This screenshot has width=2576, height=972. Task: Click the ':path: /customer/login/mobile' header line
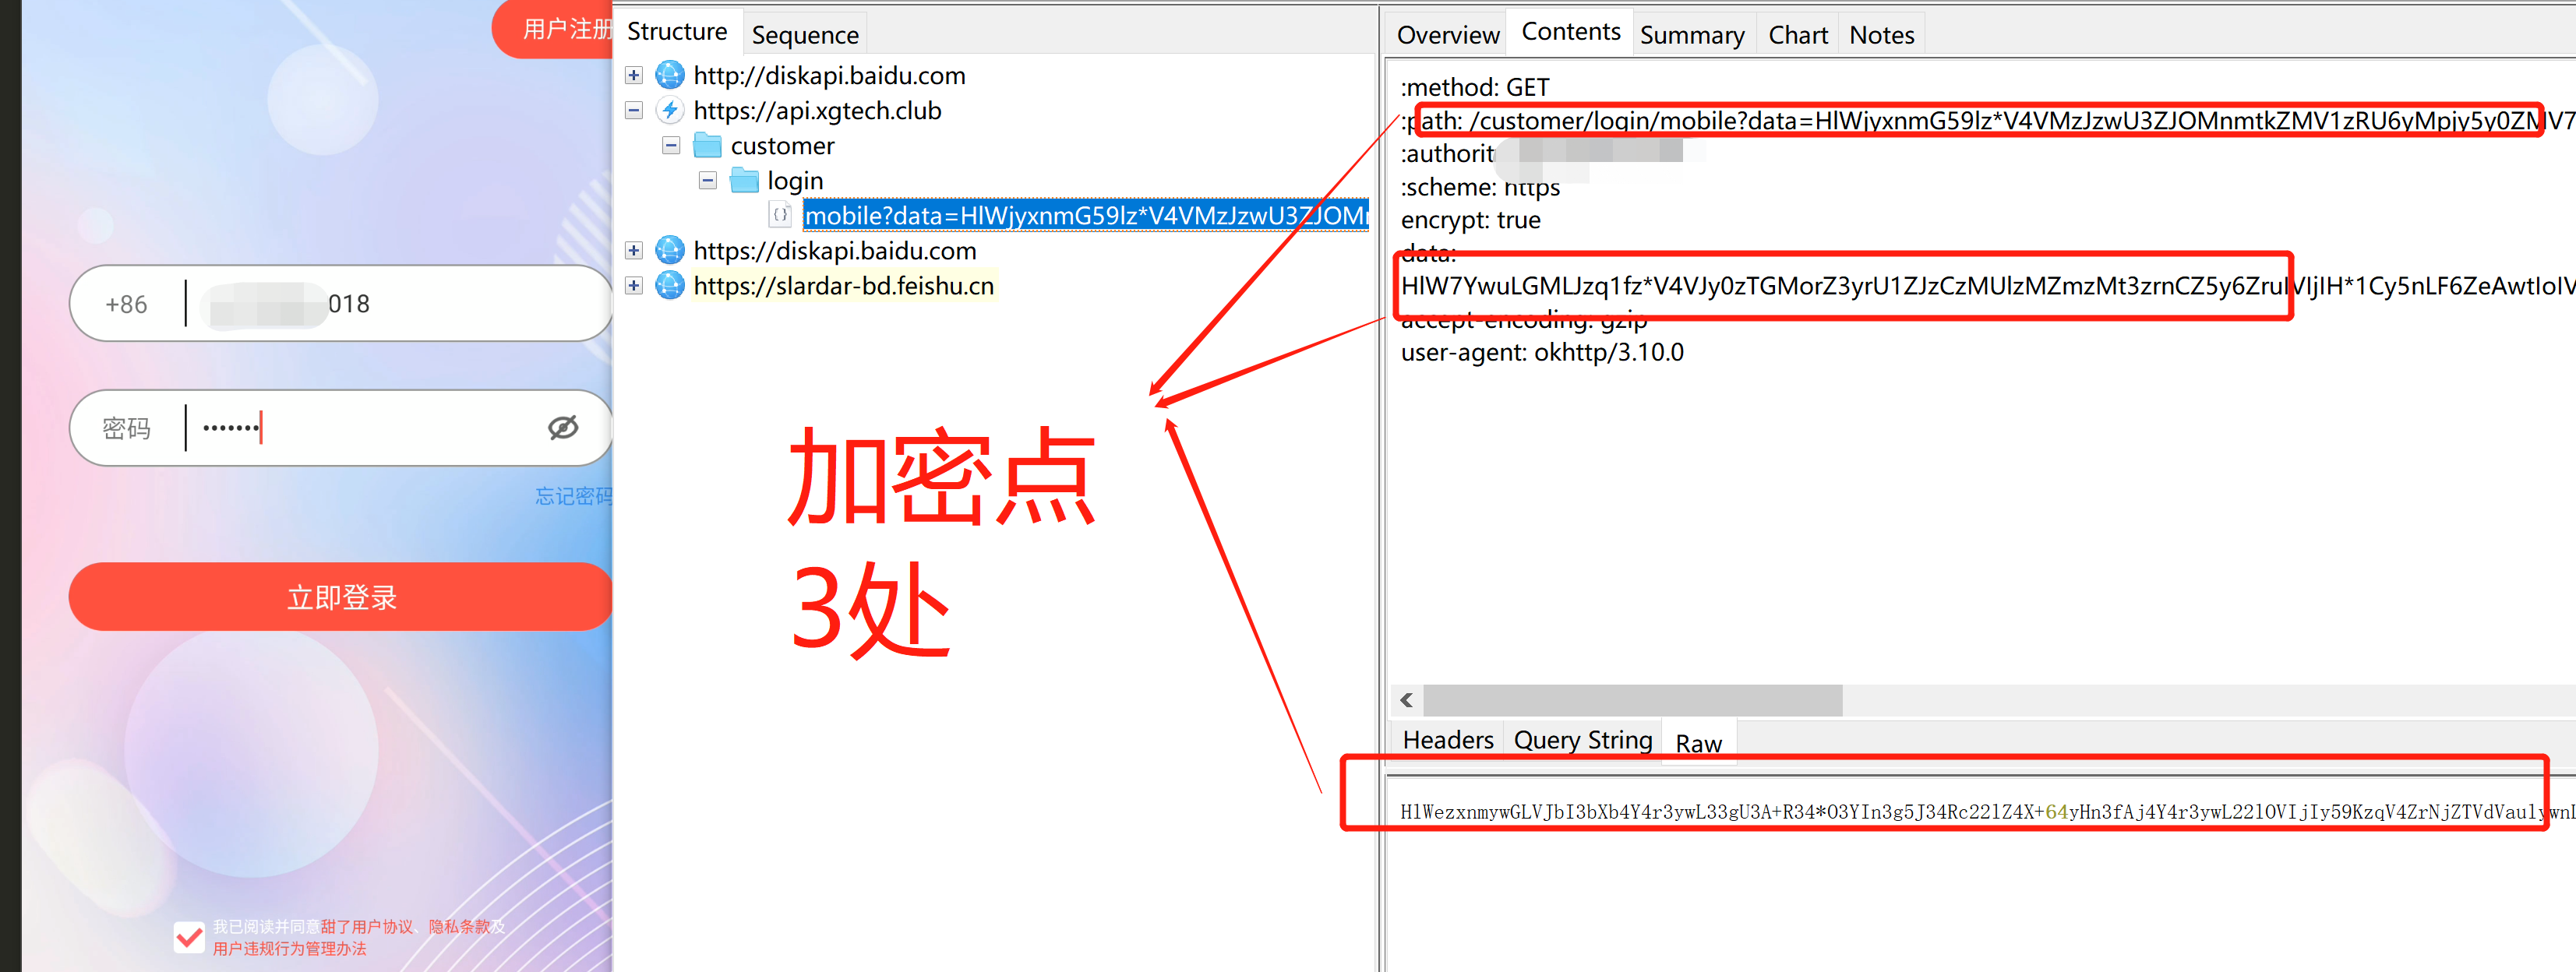pyautogui.click(x=1987, y=121)
